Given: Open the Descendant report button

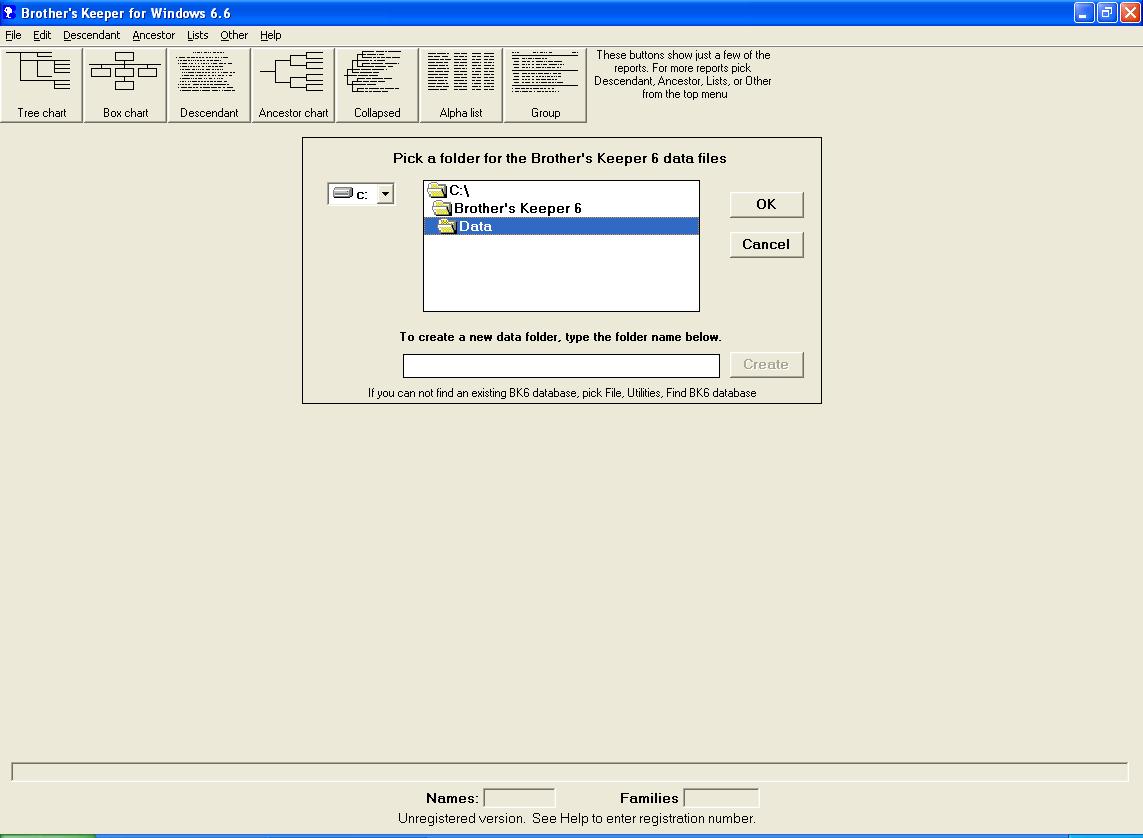Looking at the screenshot, I should [x=209, y=85].
